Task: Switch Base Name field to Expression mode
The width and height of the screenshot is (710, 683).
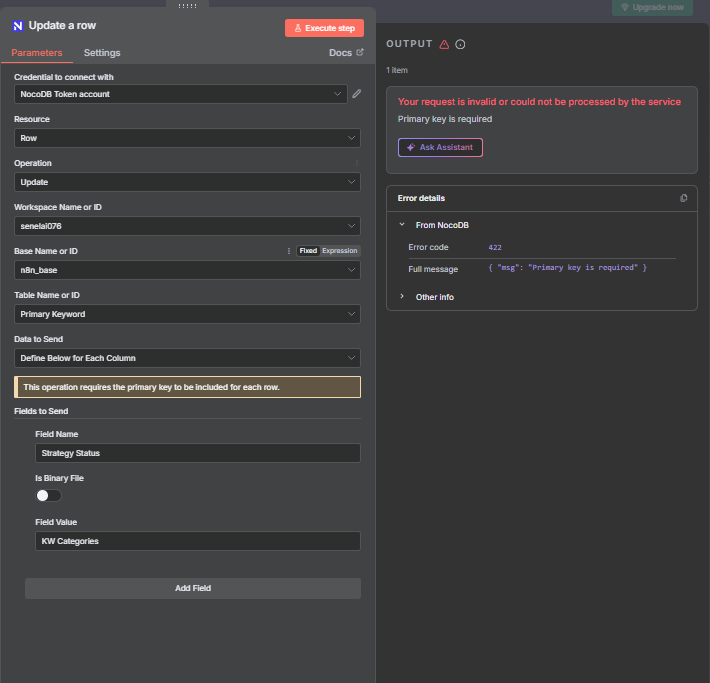Action: point(339,251)
